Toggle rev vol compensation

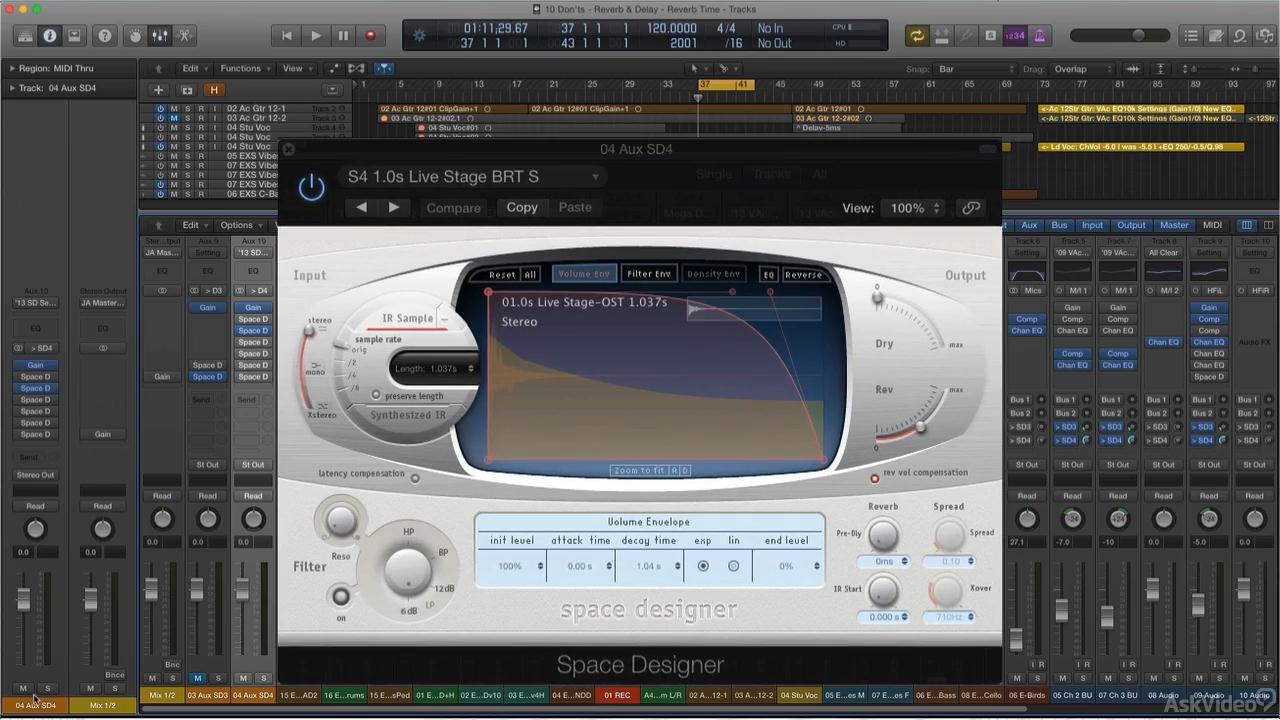tap(875, 478)
